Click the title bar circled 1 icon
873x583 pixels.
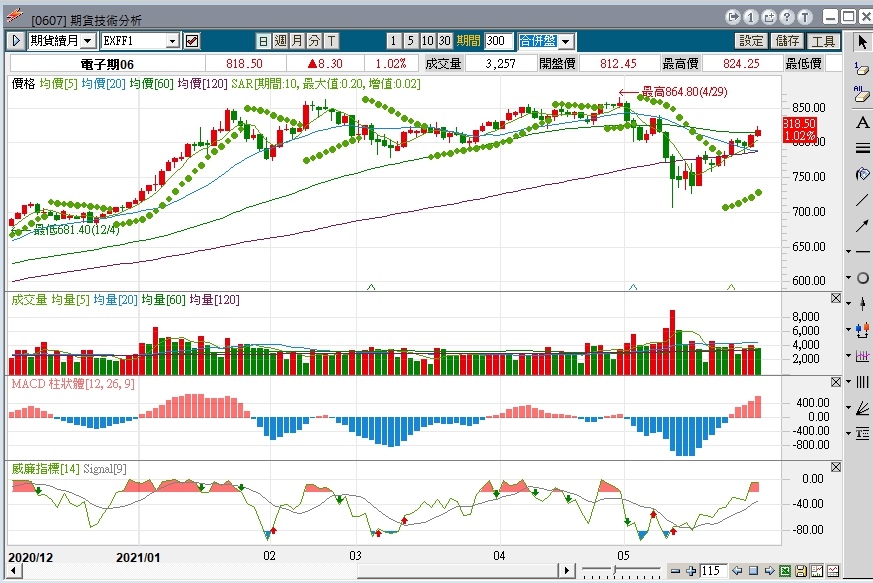[751, 17]
